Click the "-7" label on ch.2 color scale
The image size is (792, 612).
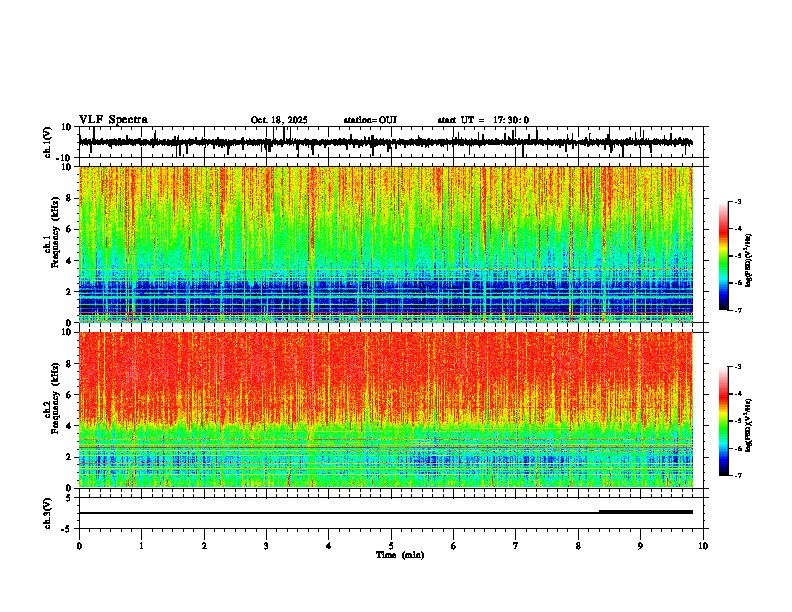(738, 475)
